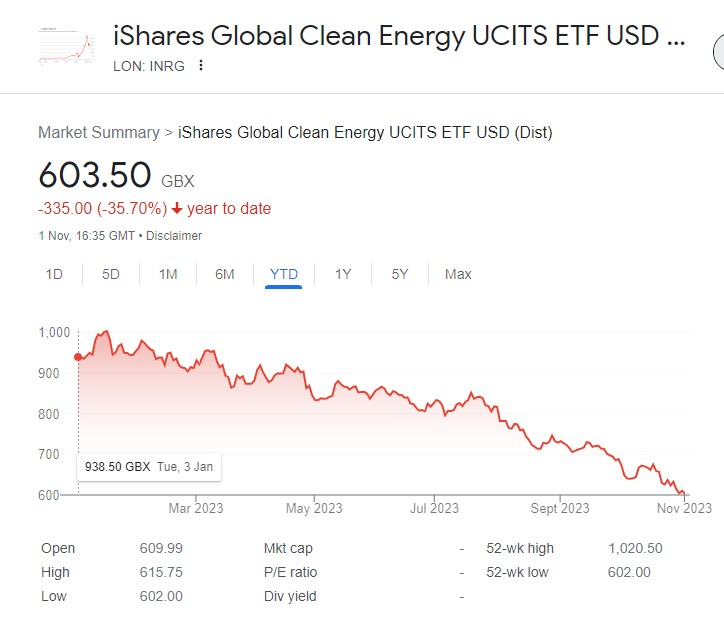Open the Disclaimer link

[176, 236]
